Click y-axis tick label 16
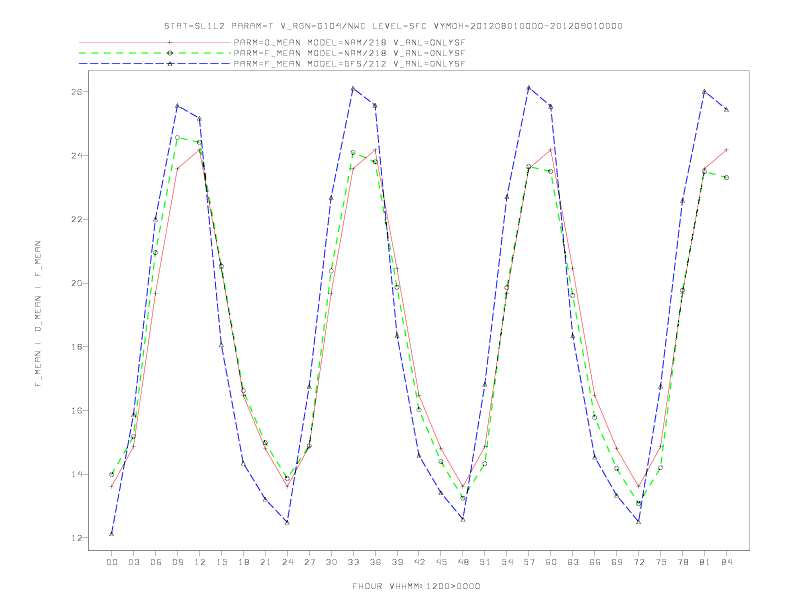The image size is (792, 612). [77, 411]
